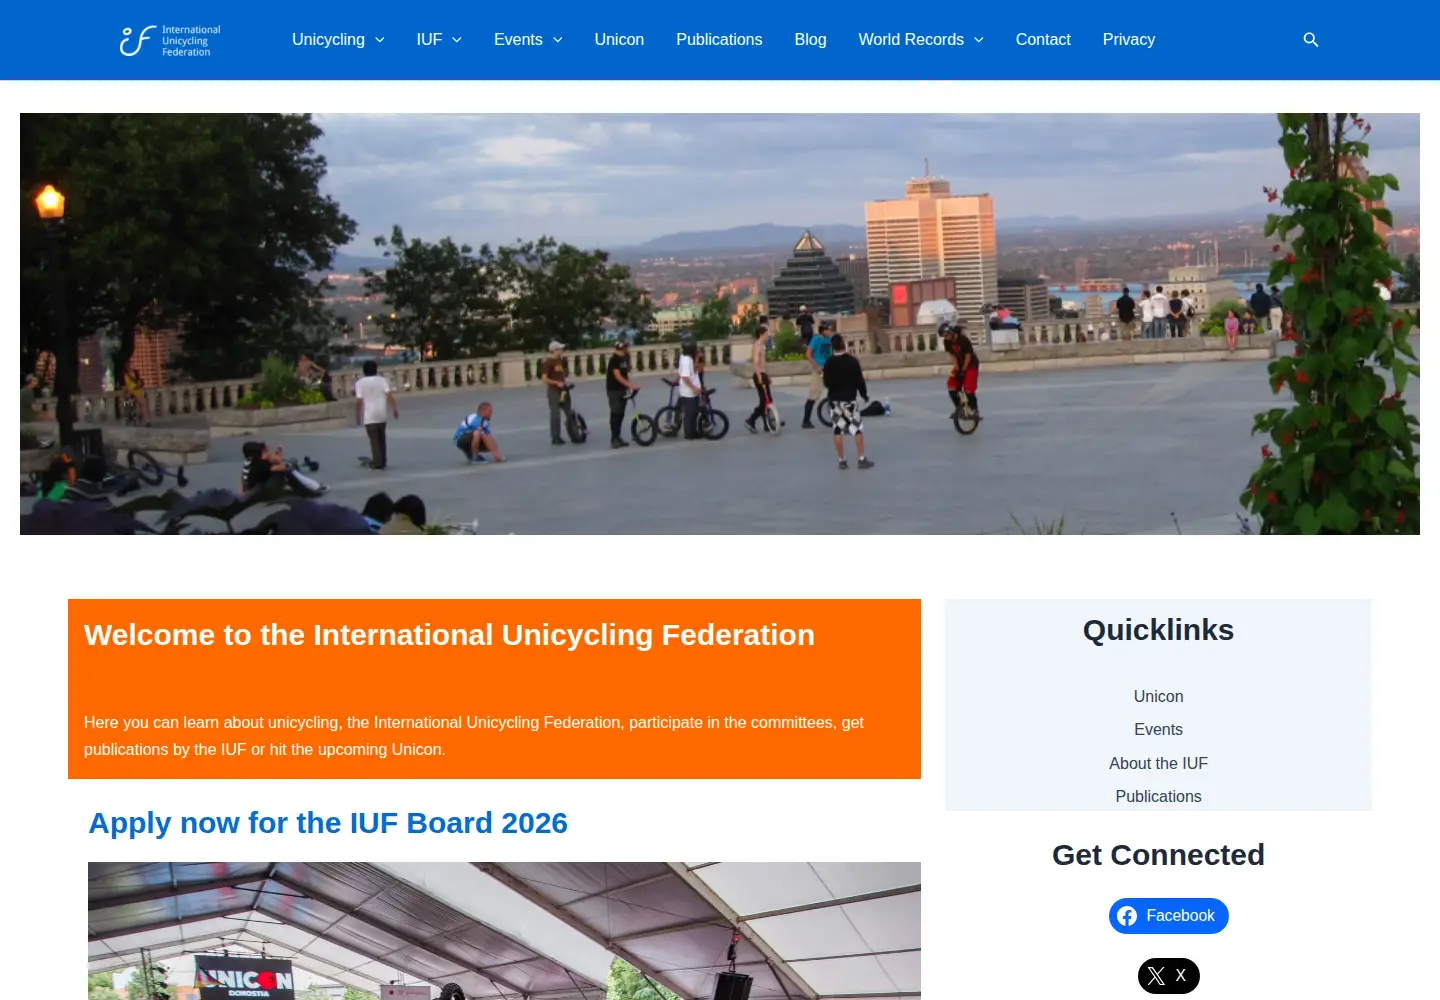Click the Get Connected heading
Image resolution: width=1440 pixels, height=1000 pixels.
[1158, 855]
